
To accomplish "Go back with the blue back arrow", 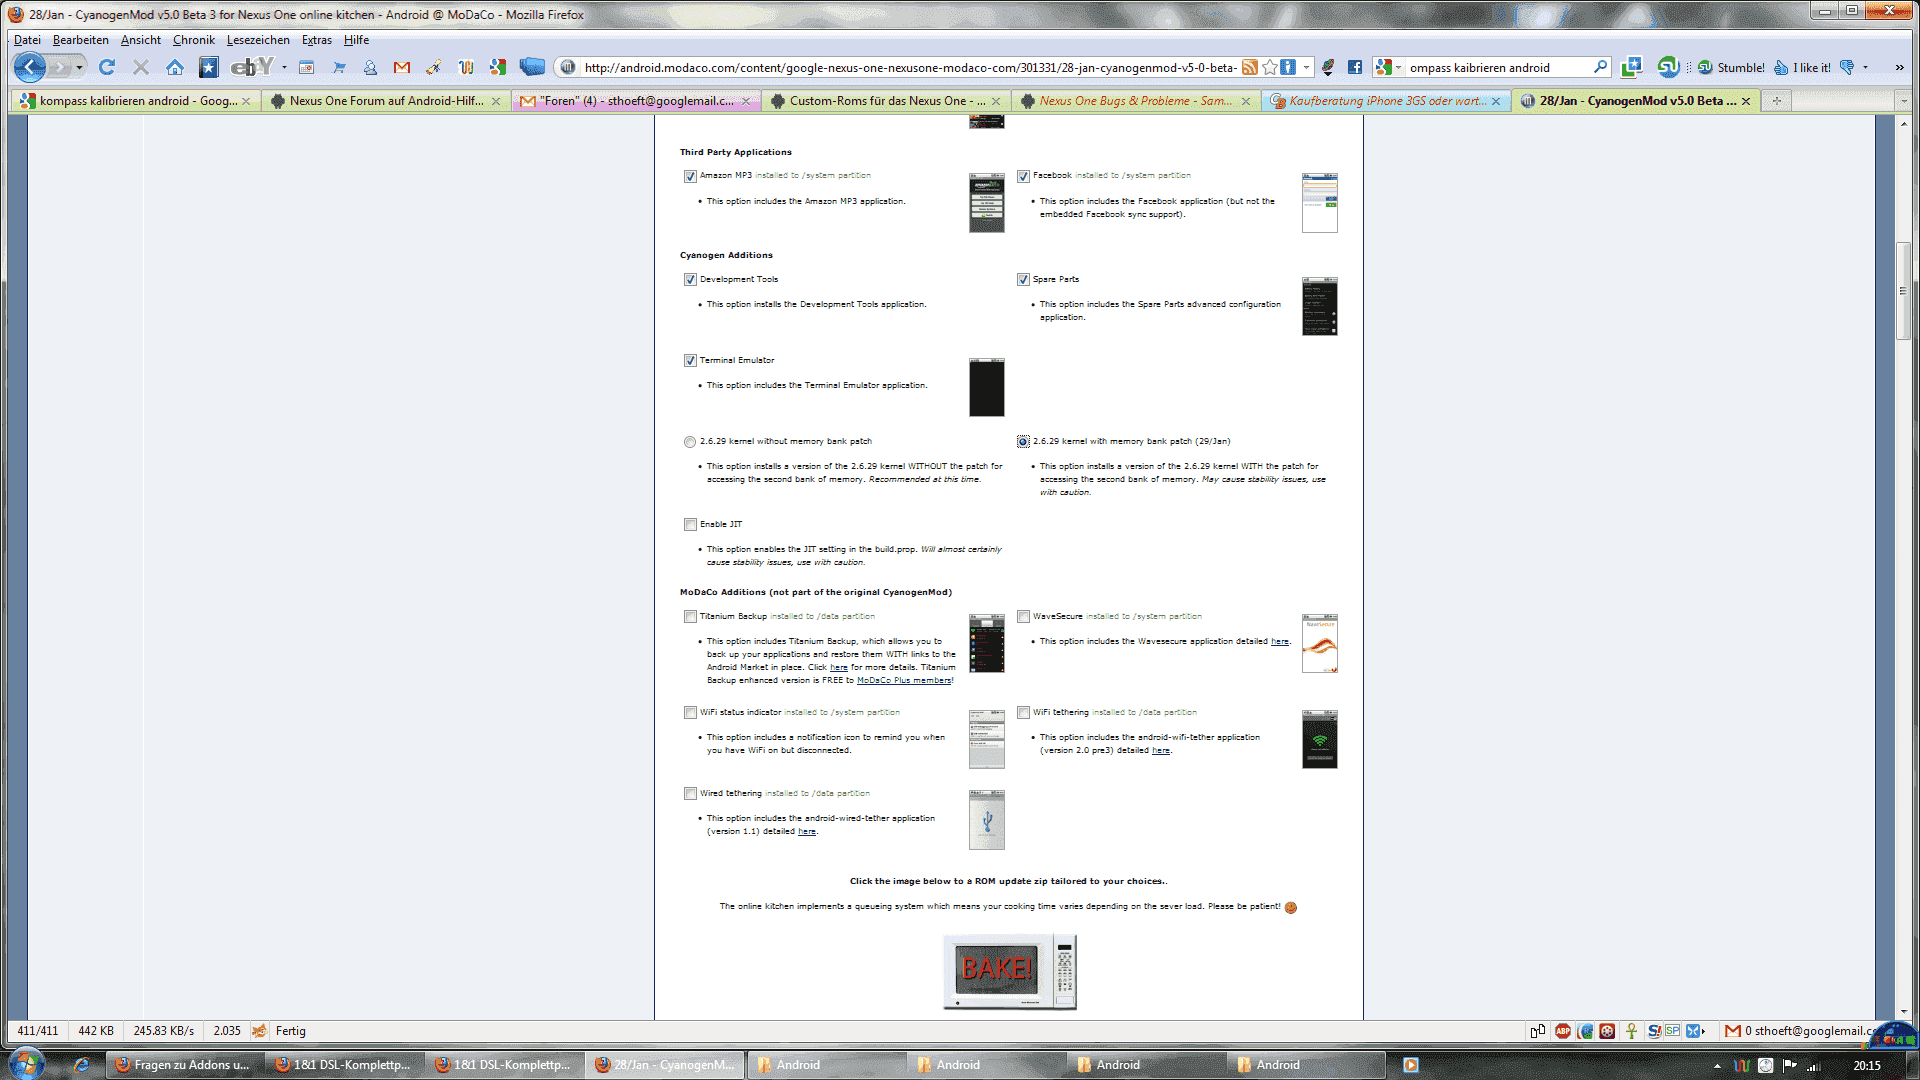I will pyautogui.click(x=30, y=67).
